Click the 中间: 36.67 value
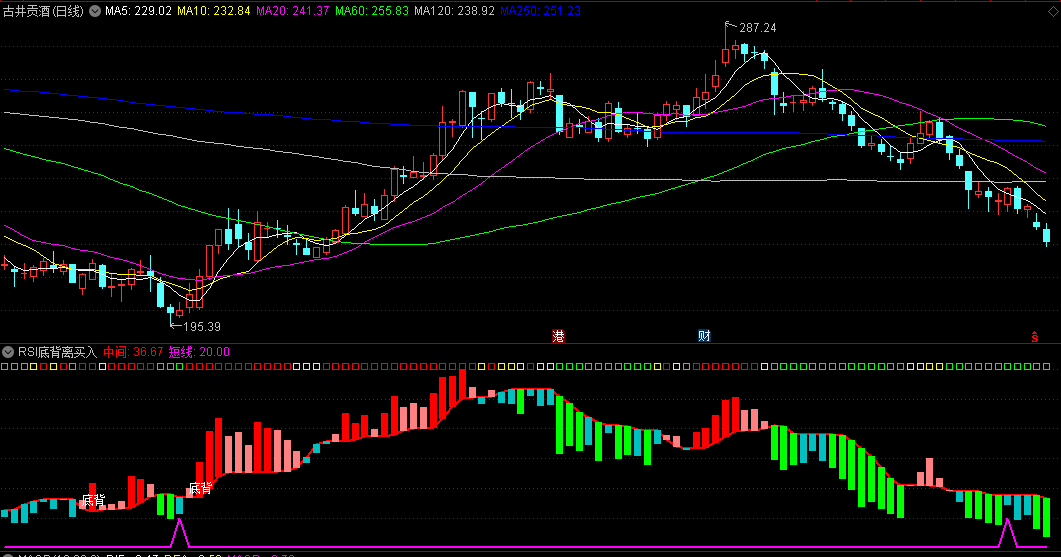 coord(133,352)
